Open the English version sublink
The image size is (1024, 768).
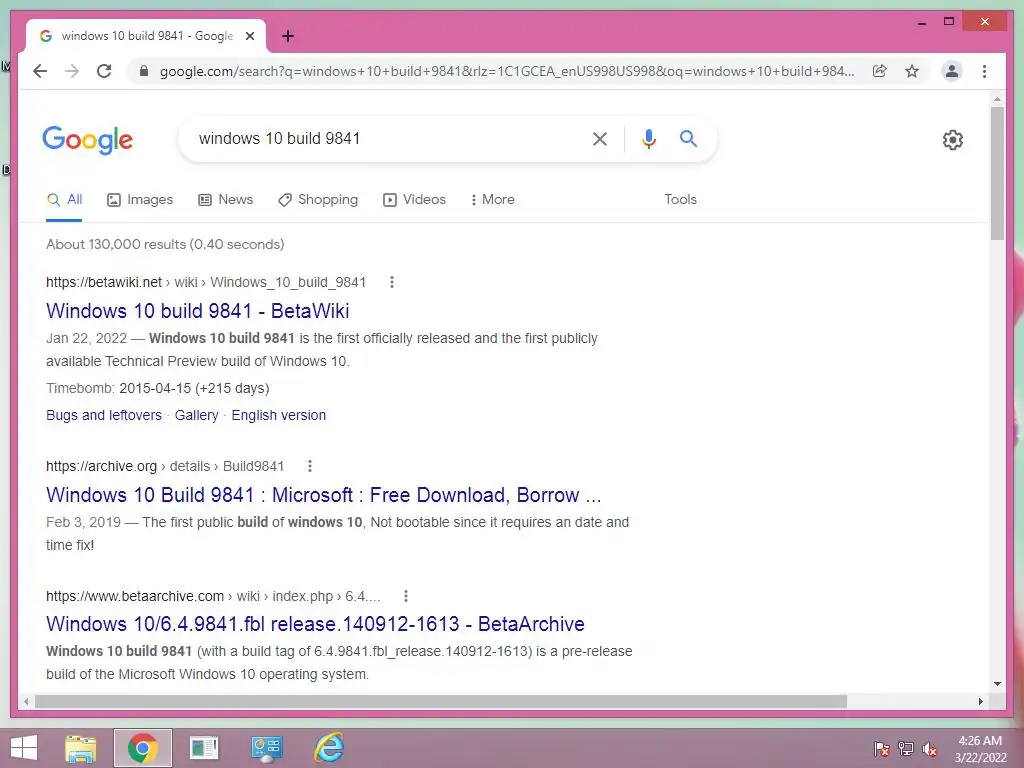[x=279, y=415]
